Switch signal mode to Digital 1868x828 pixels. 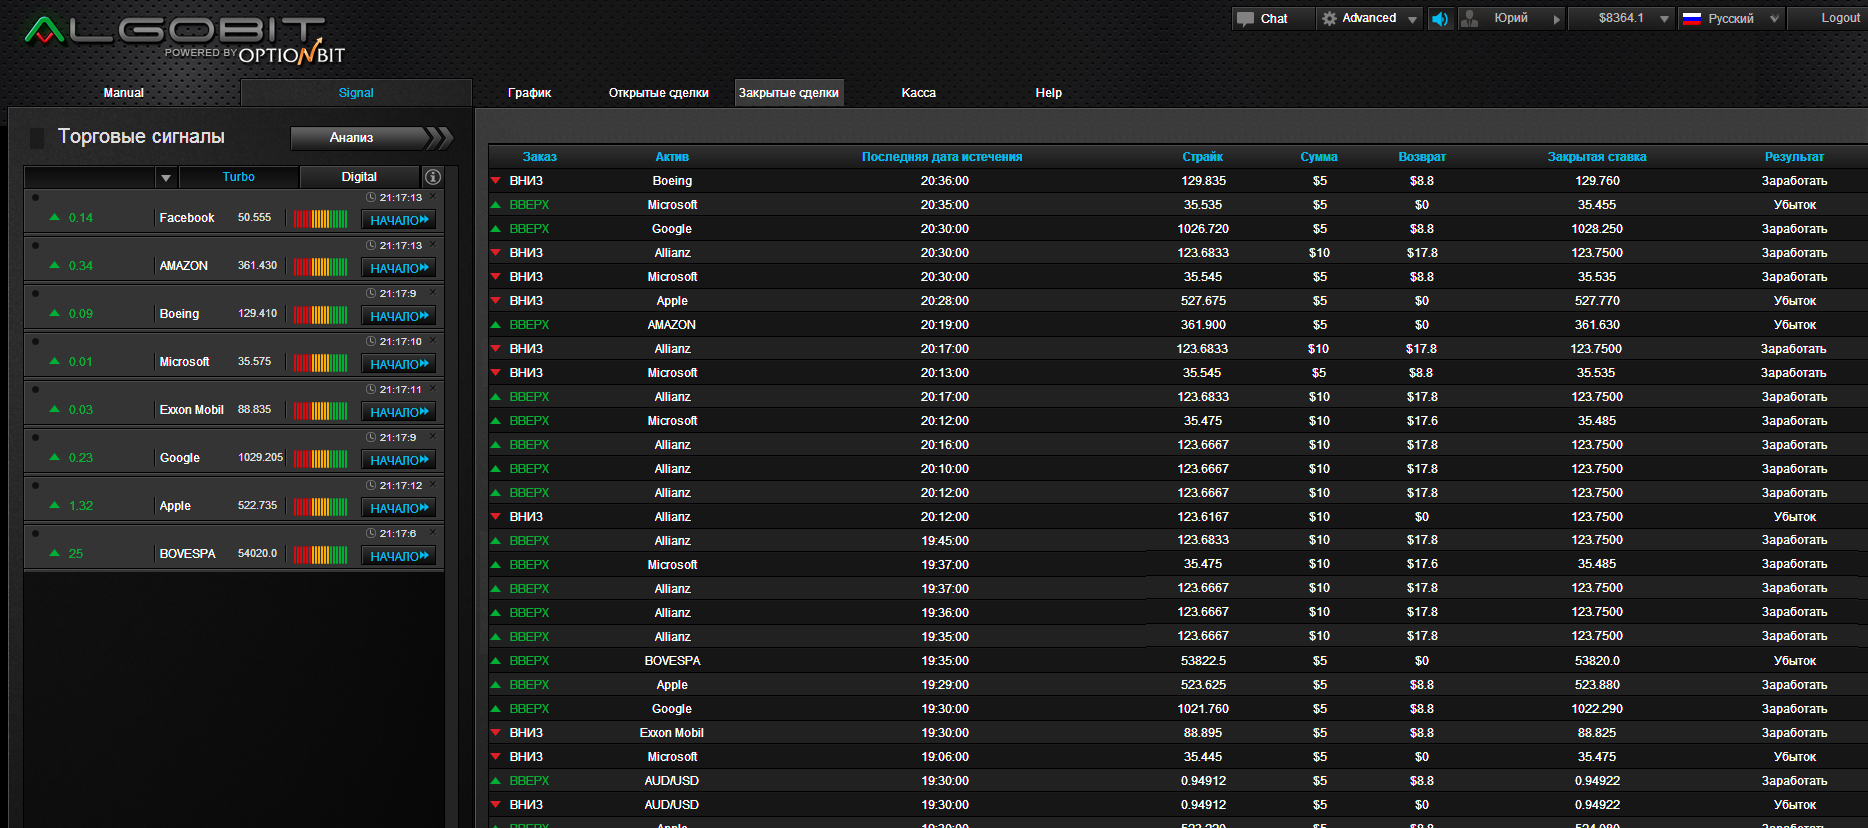pyautogui.click(x=359, y=177)
